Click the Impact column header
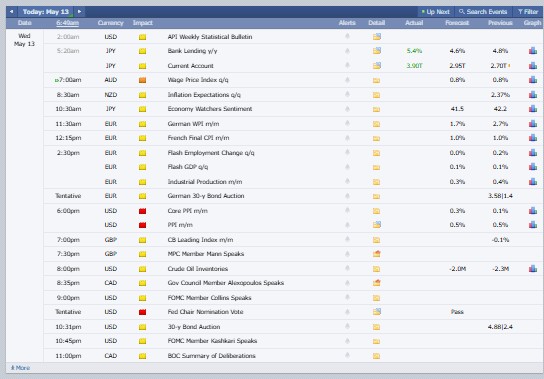This screenshot has width=544, height=379. tap(143, 23)
